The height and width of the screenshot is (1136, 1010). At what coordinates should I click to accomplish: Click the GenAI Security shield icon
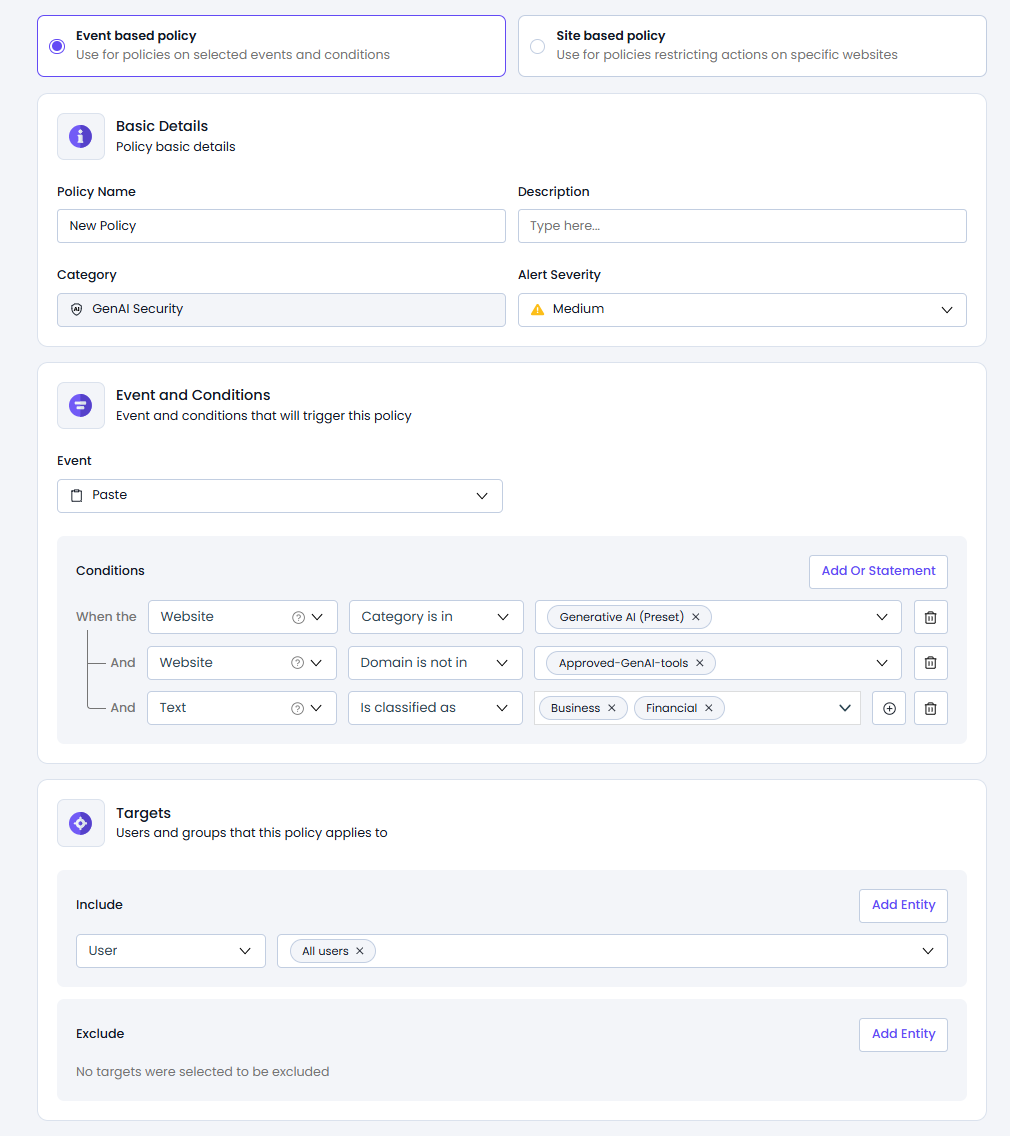77,309
